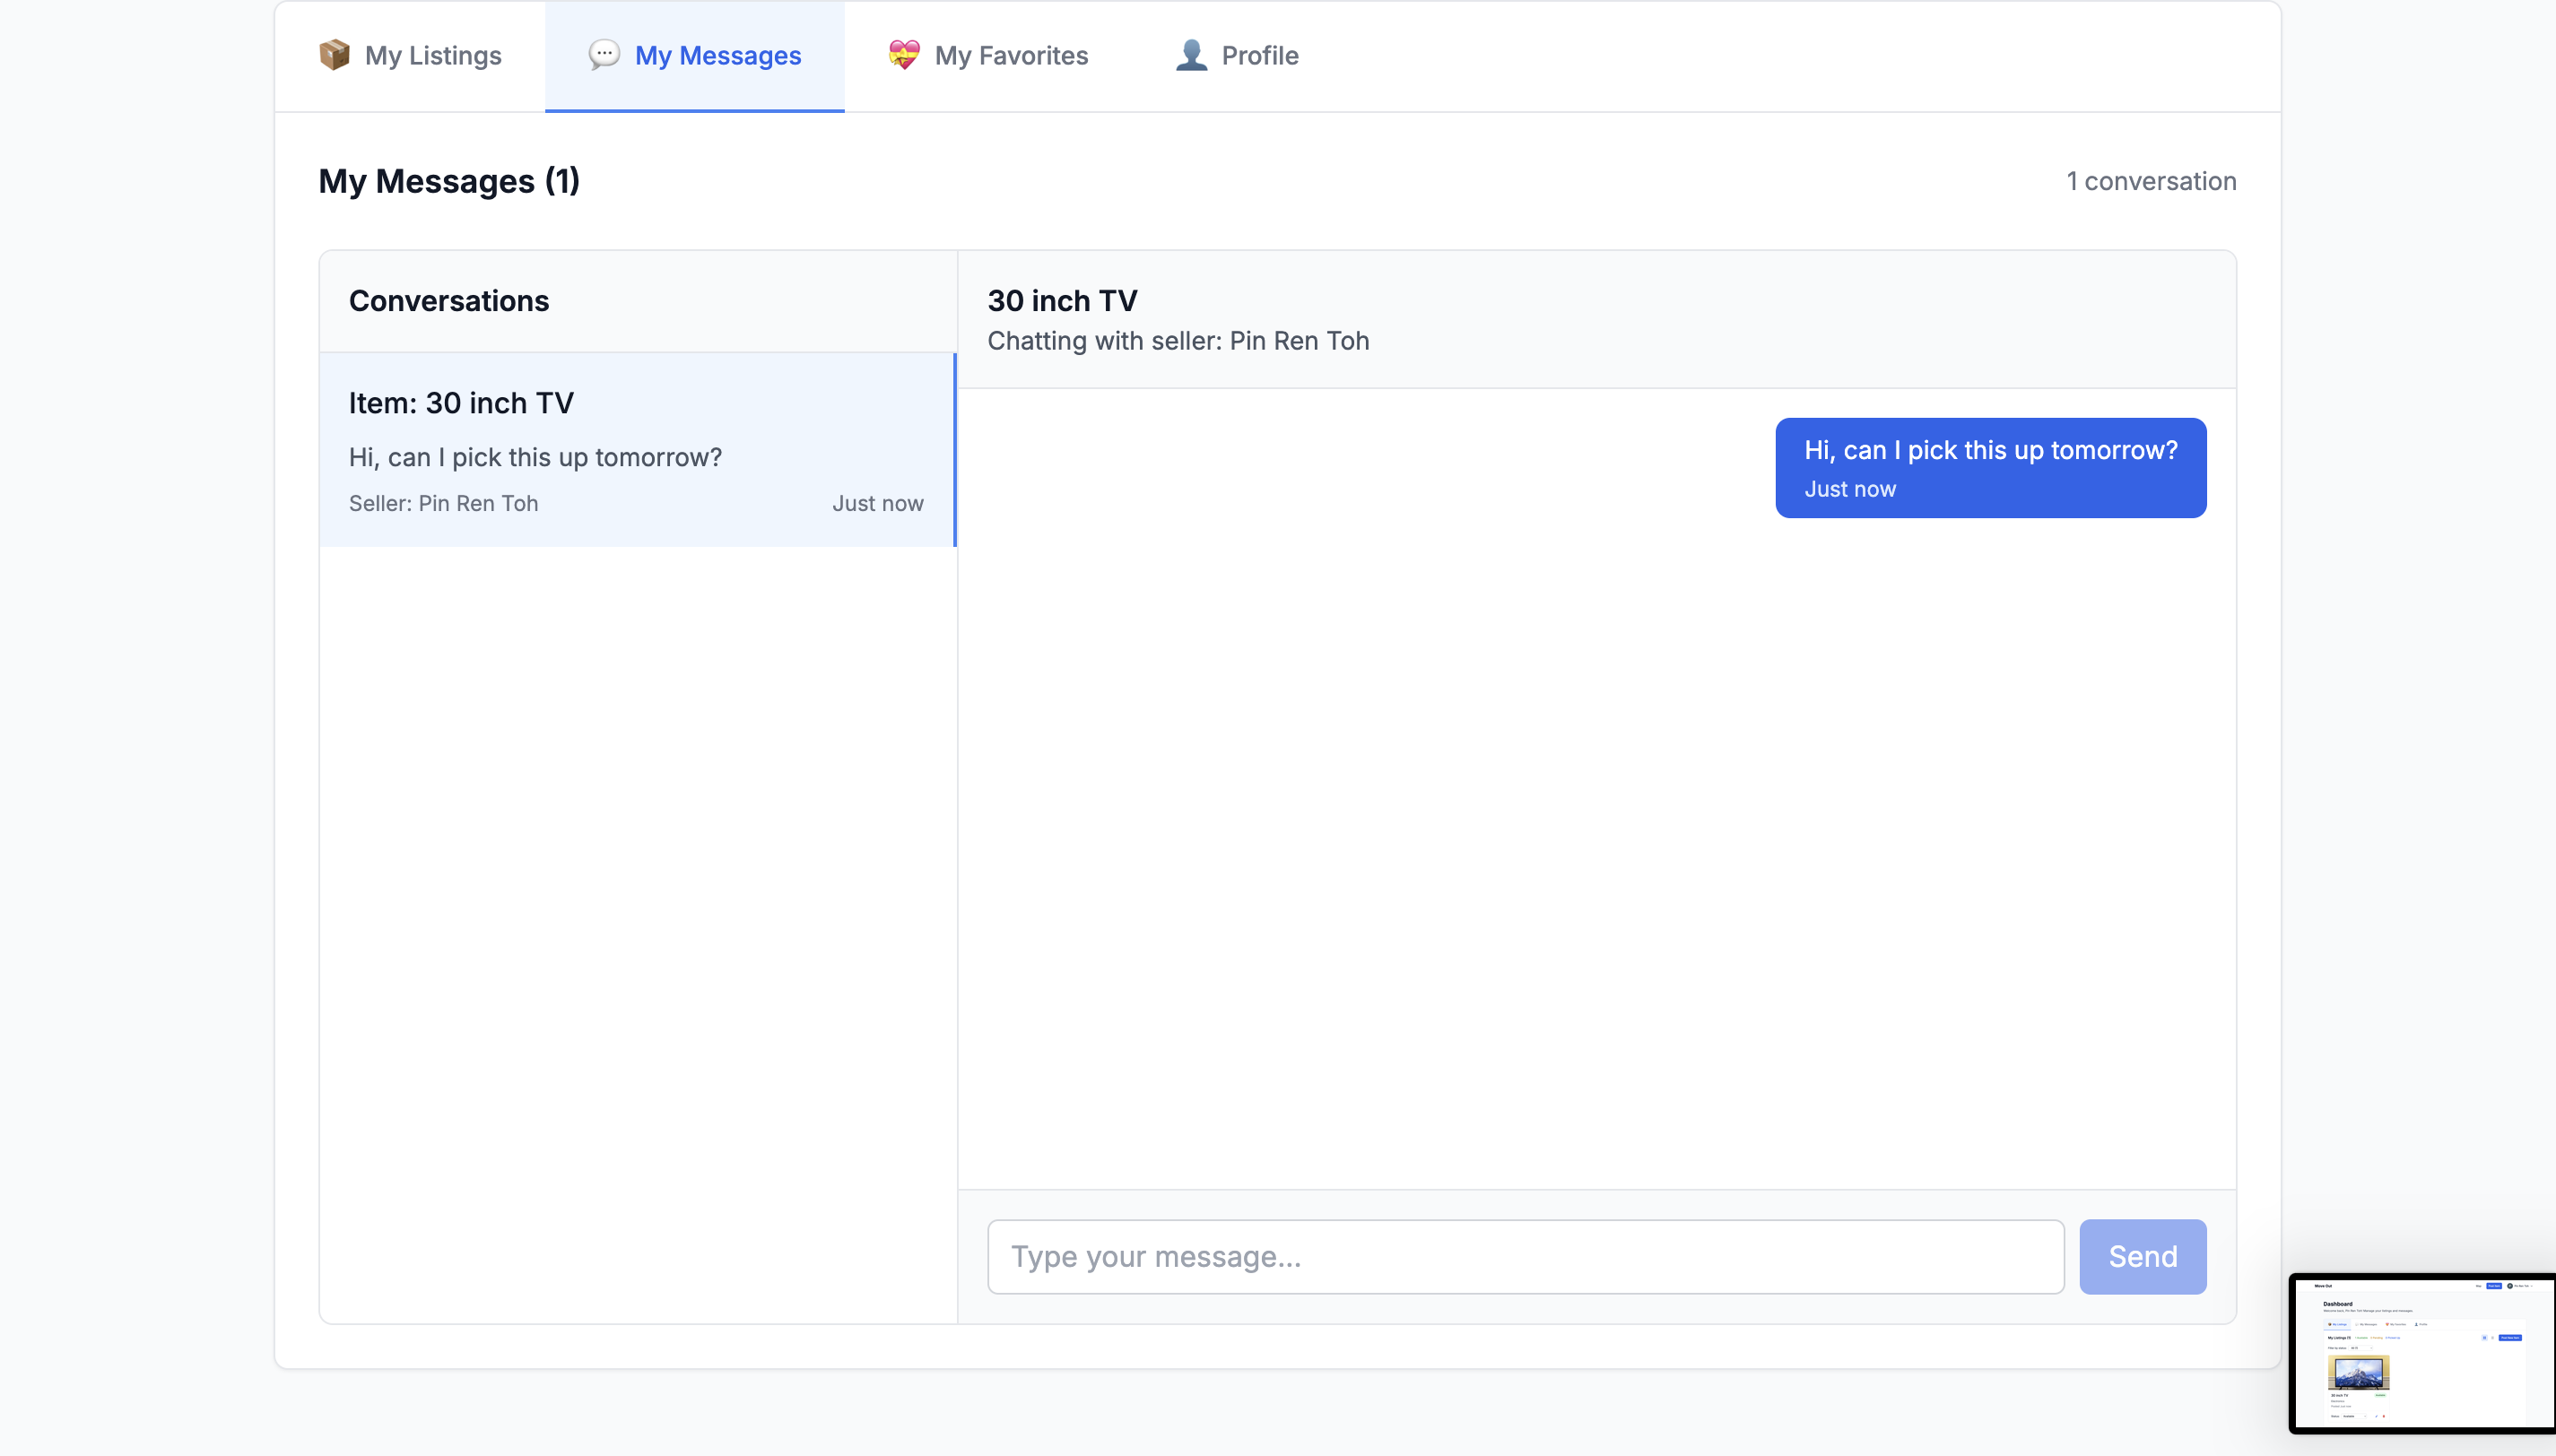Click the package icon on My Listings
Viewport: 2556px width, 1456px height.
pos(334,54)
